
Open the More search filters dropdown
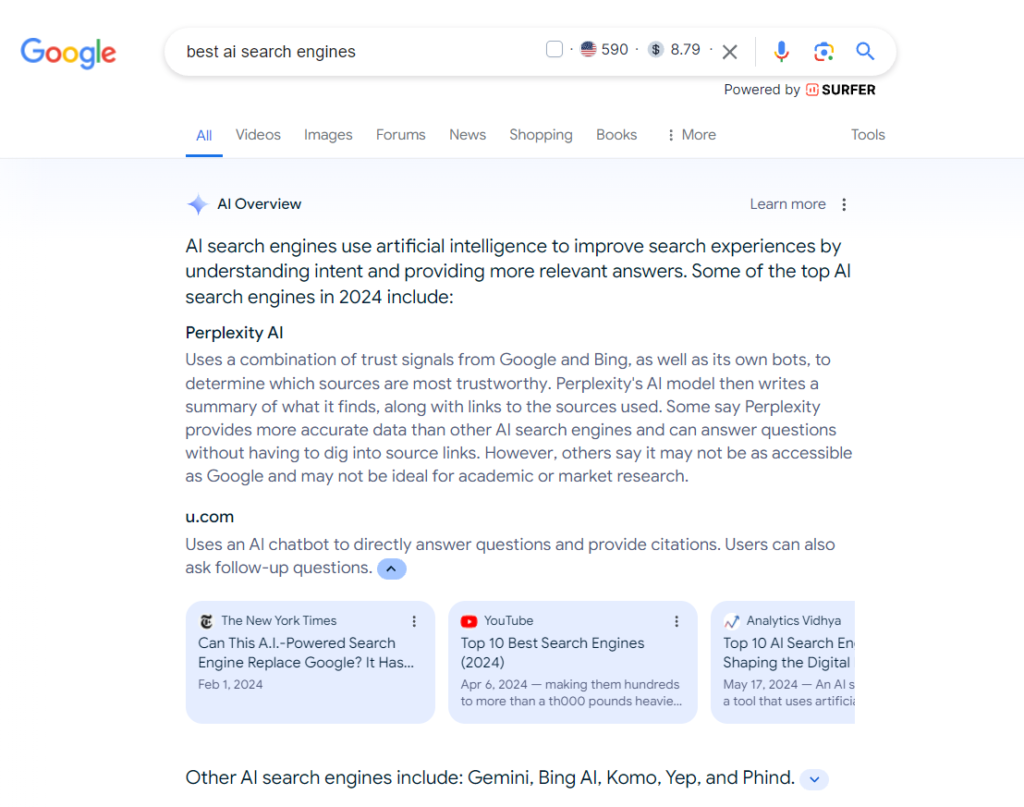click(x=691, y=135)
